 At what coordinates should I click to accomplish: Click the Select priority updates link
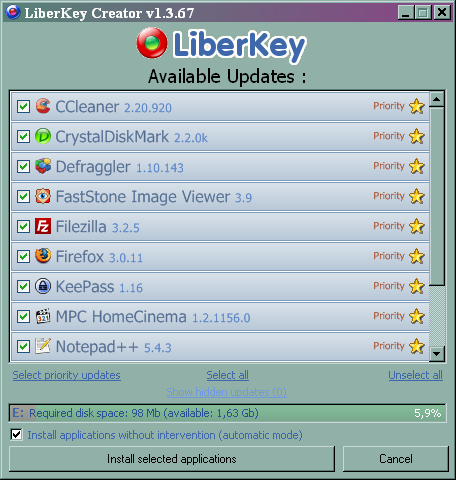tap(67, 375)
